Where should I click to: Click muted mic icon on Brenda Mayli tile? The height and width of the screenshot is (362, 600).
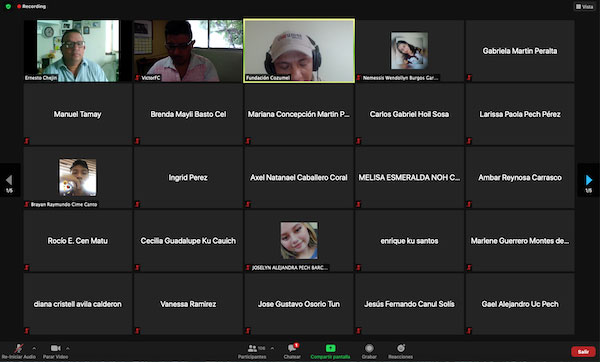137,141
